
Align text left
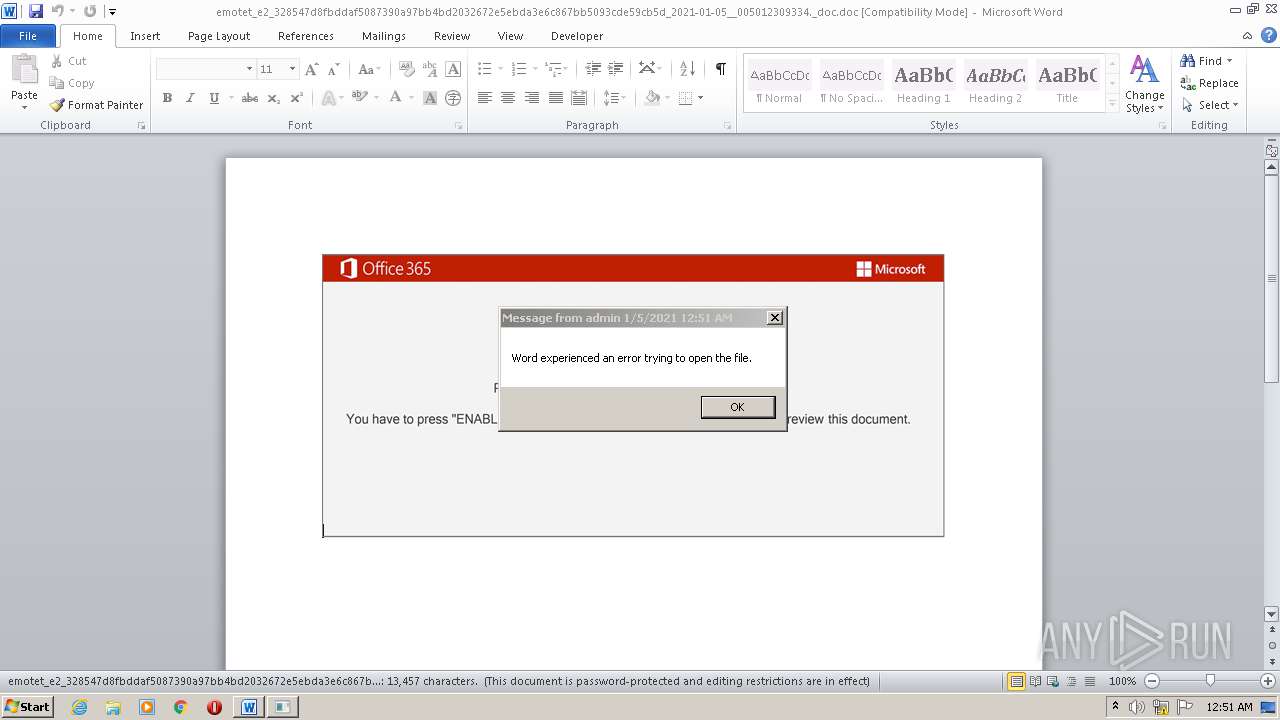(x=485, y=98)
